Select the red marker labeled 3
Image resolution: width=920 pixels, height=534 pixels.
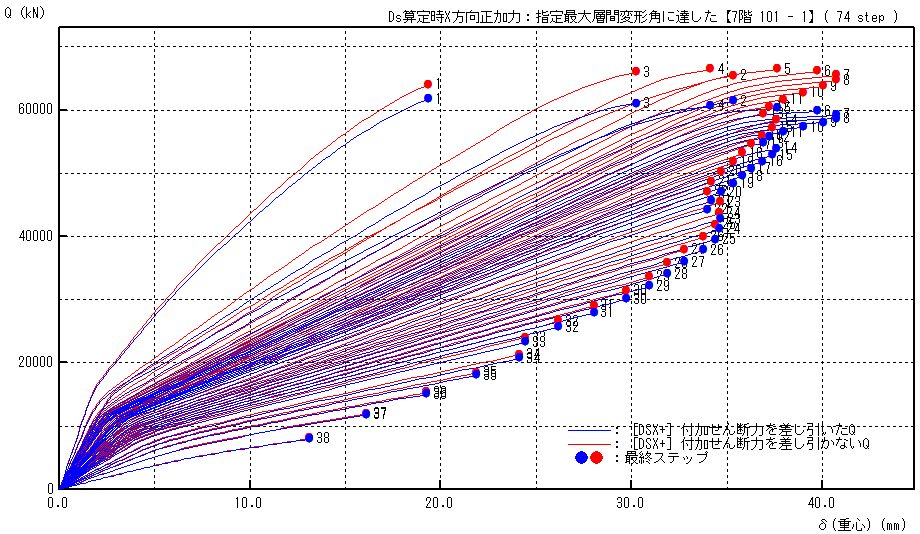pyautogui.click(x=635, y=71)
